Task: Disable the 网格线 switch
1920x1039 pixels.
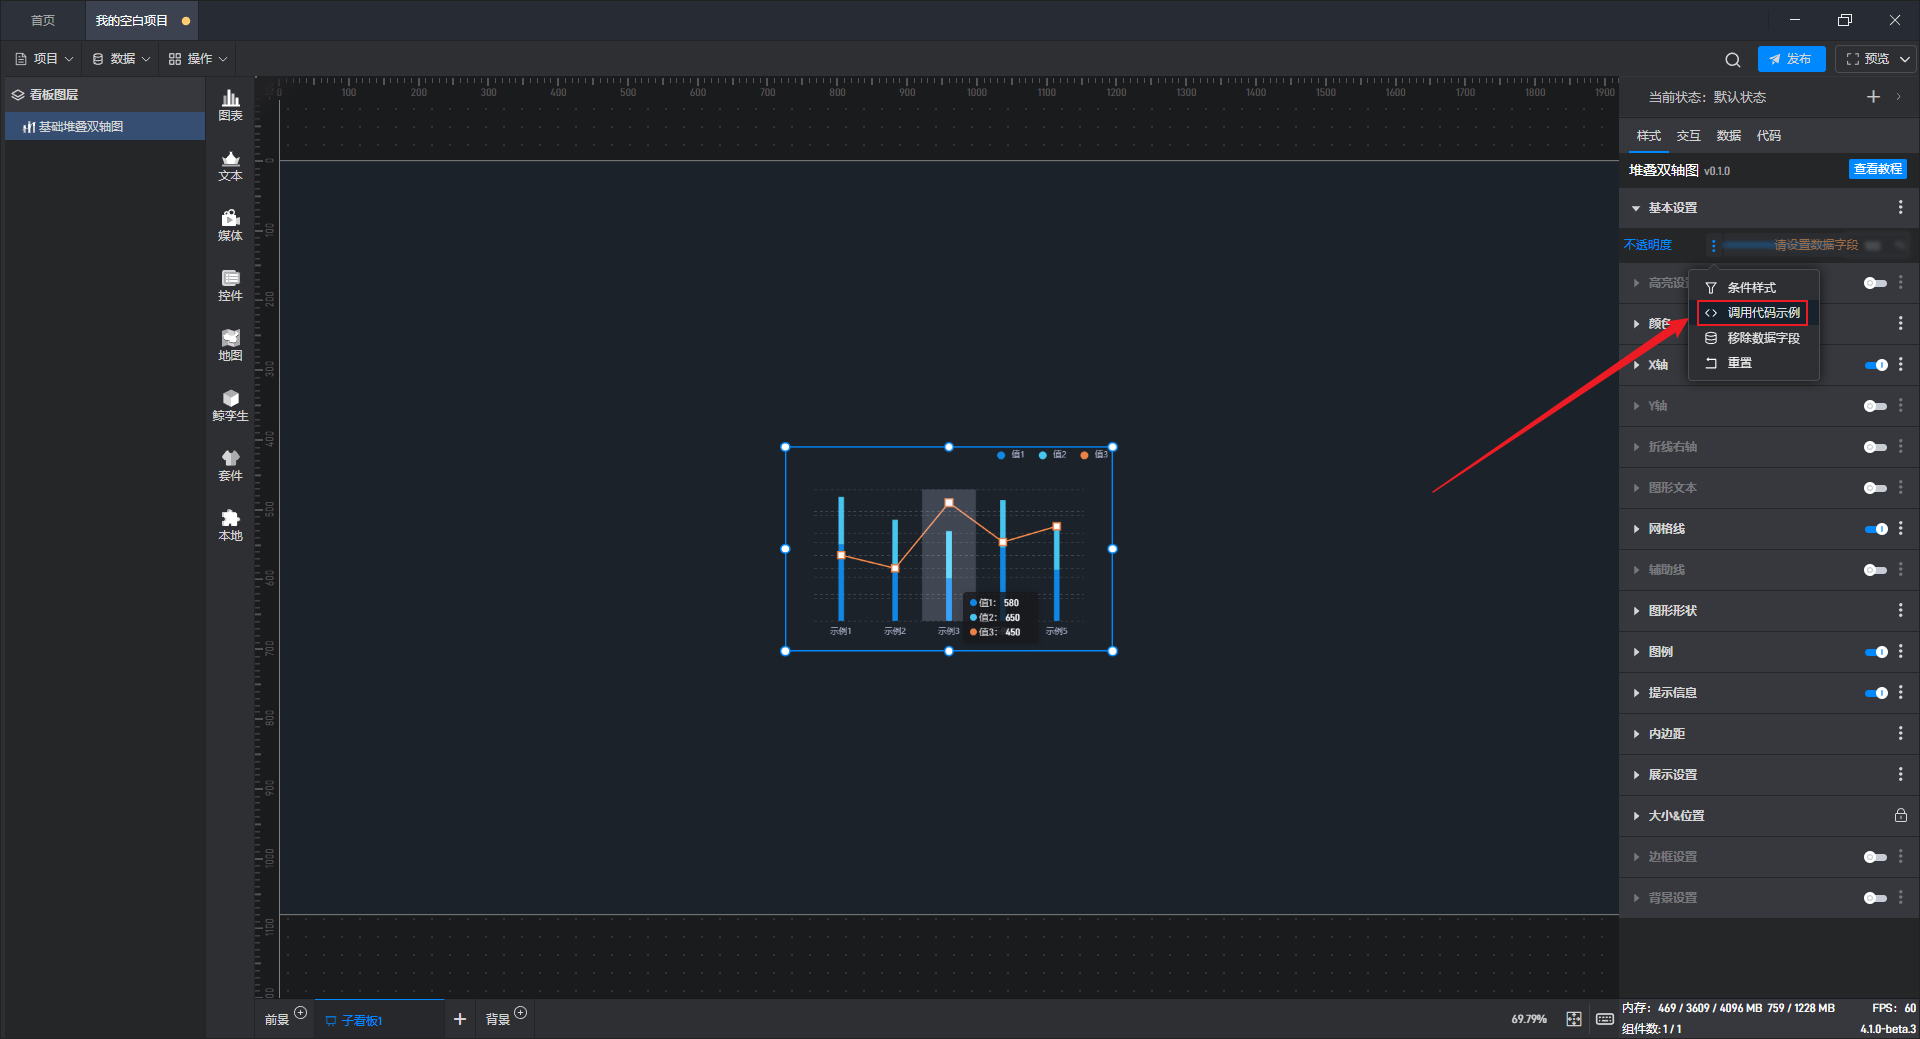Action: pyautogui.click(x=1876, y=529)
